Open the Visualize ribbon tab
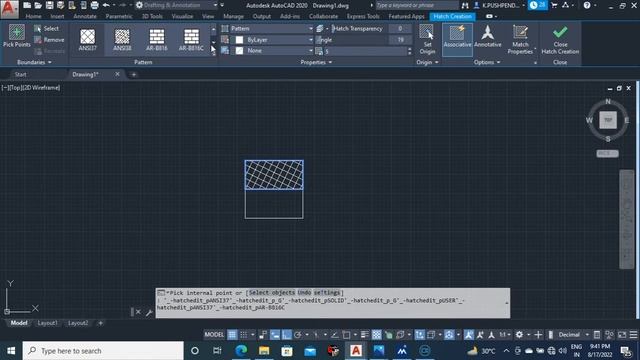 182,16
